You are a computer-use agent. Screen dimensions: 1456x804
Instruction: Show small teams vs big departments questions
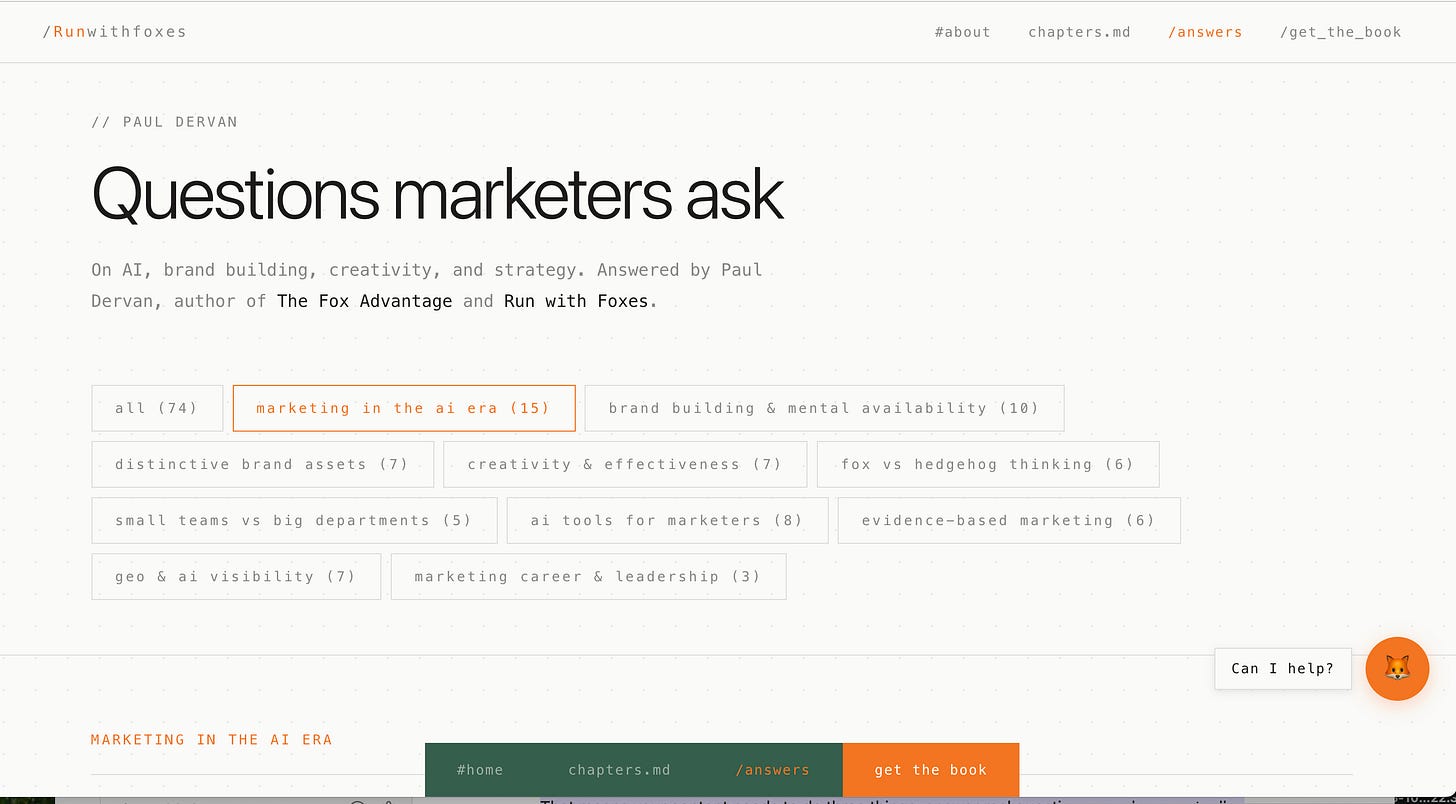294,520
